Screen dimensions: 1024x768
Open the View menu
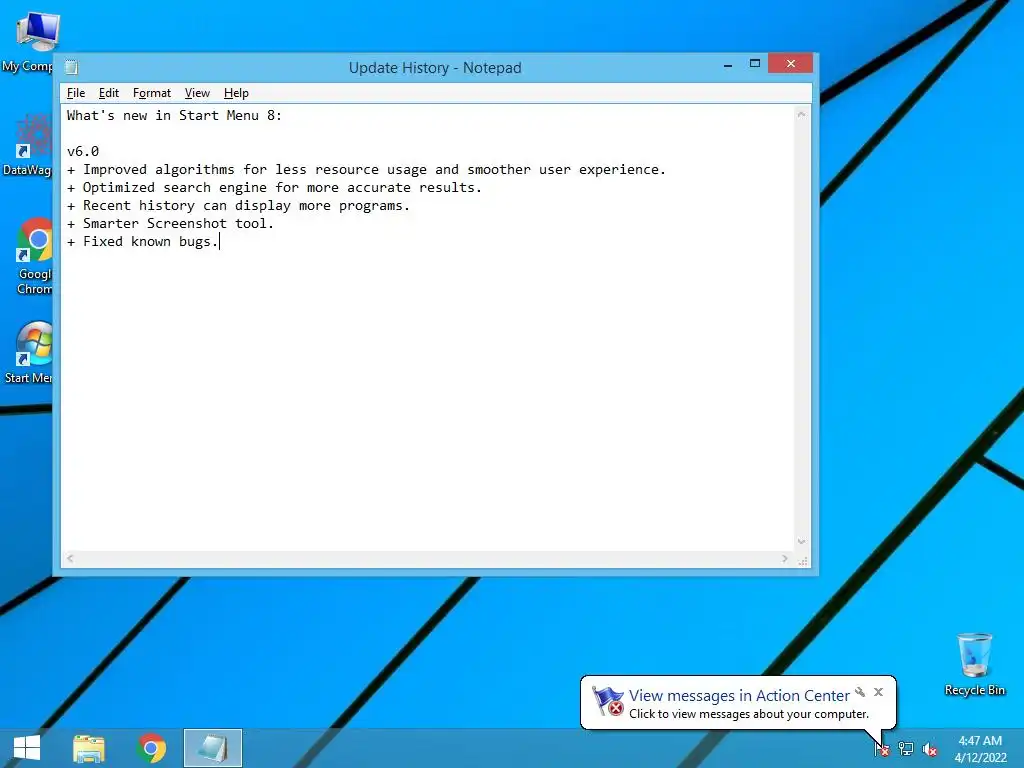(x=197, y=93)
